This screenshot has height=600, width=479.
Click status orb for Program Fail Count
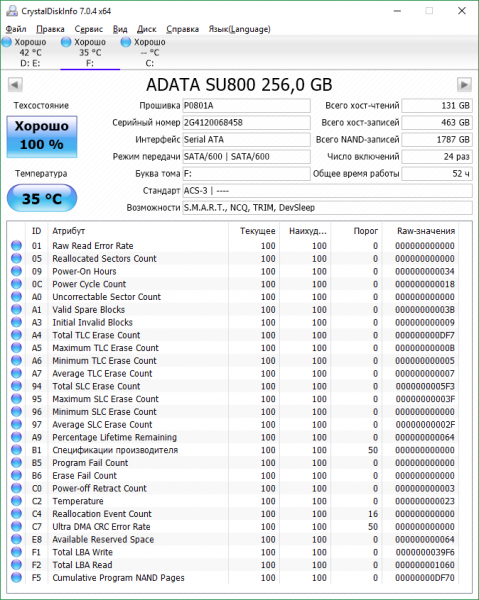click(16, 463)
